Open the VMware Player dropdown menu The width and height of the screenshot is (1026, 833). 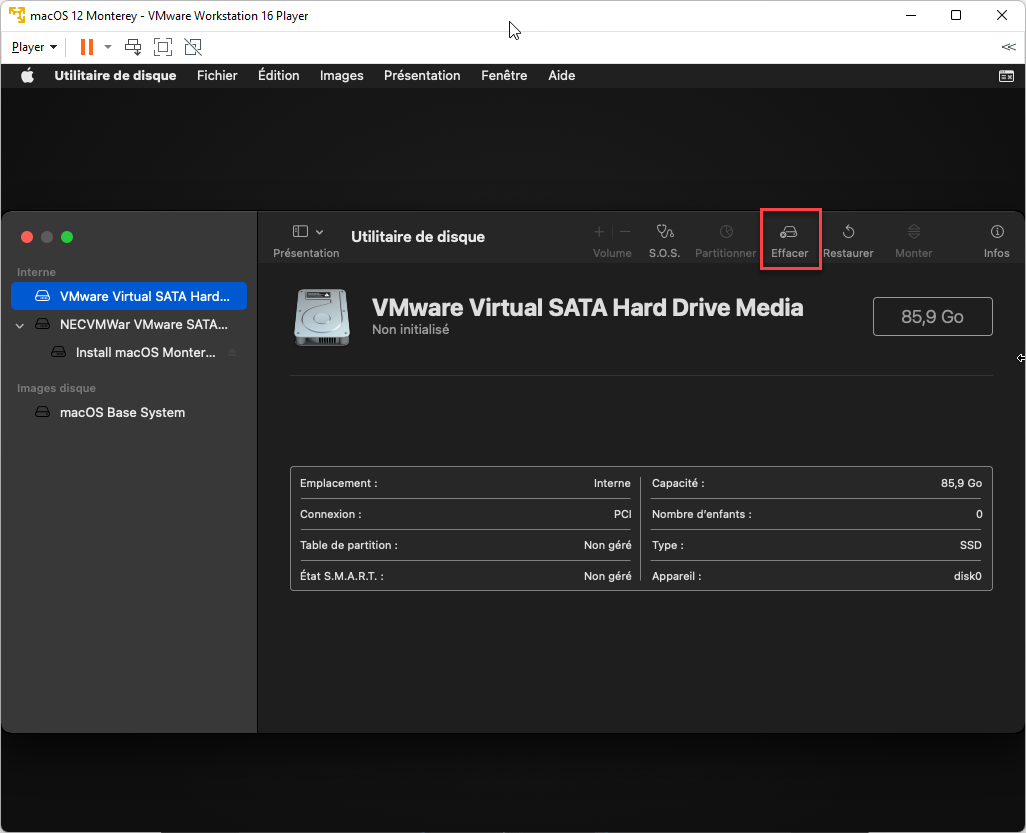[x=34, y=47]
